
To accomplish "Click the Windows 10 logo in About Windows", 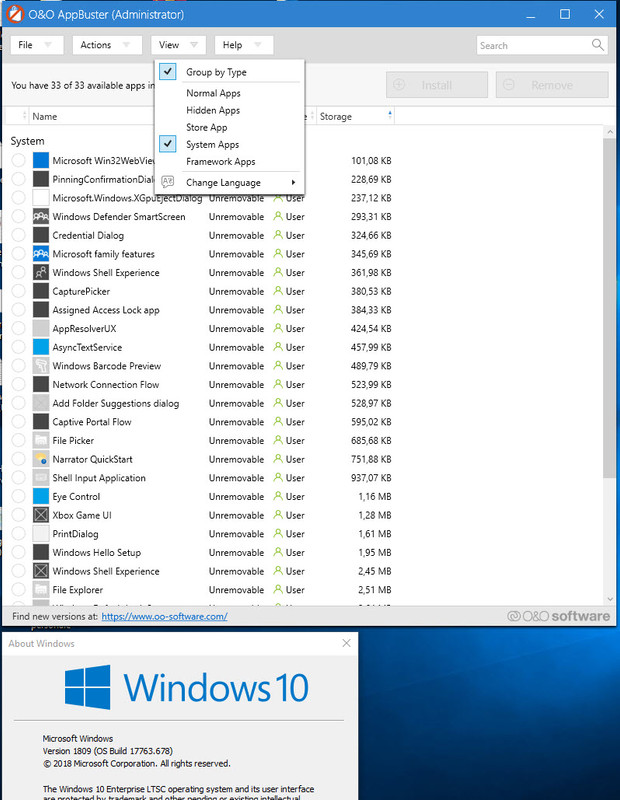I will click(87, 687).
